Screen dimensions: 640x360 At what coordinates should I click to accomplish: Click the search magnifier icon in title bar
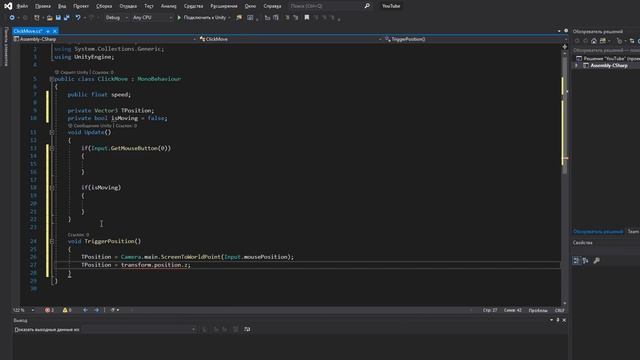[367, 6]
